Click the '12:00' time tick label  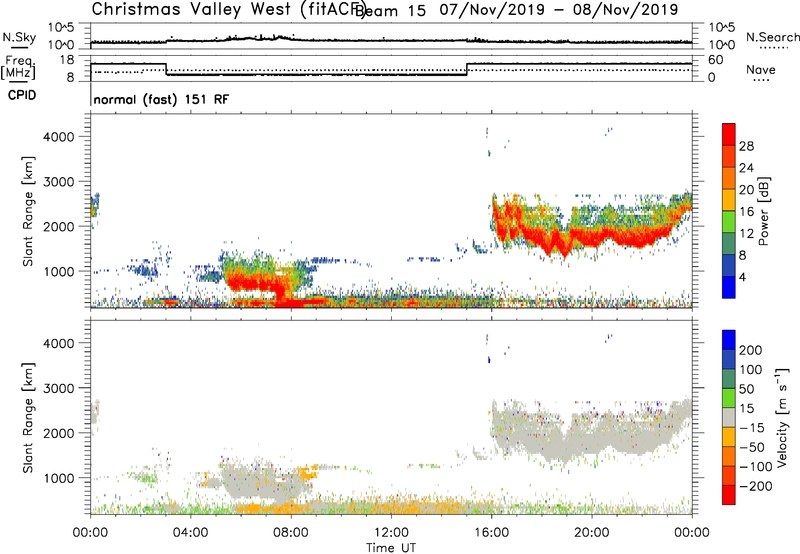[x=391, y=533]
